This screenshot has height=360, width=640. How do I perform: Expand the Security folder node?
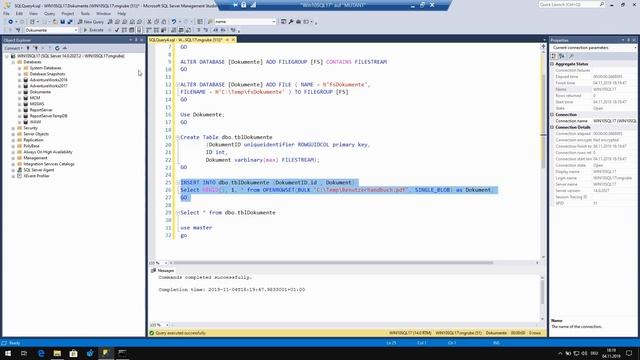pos(13,128)
